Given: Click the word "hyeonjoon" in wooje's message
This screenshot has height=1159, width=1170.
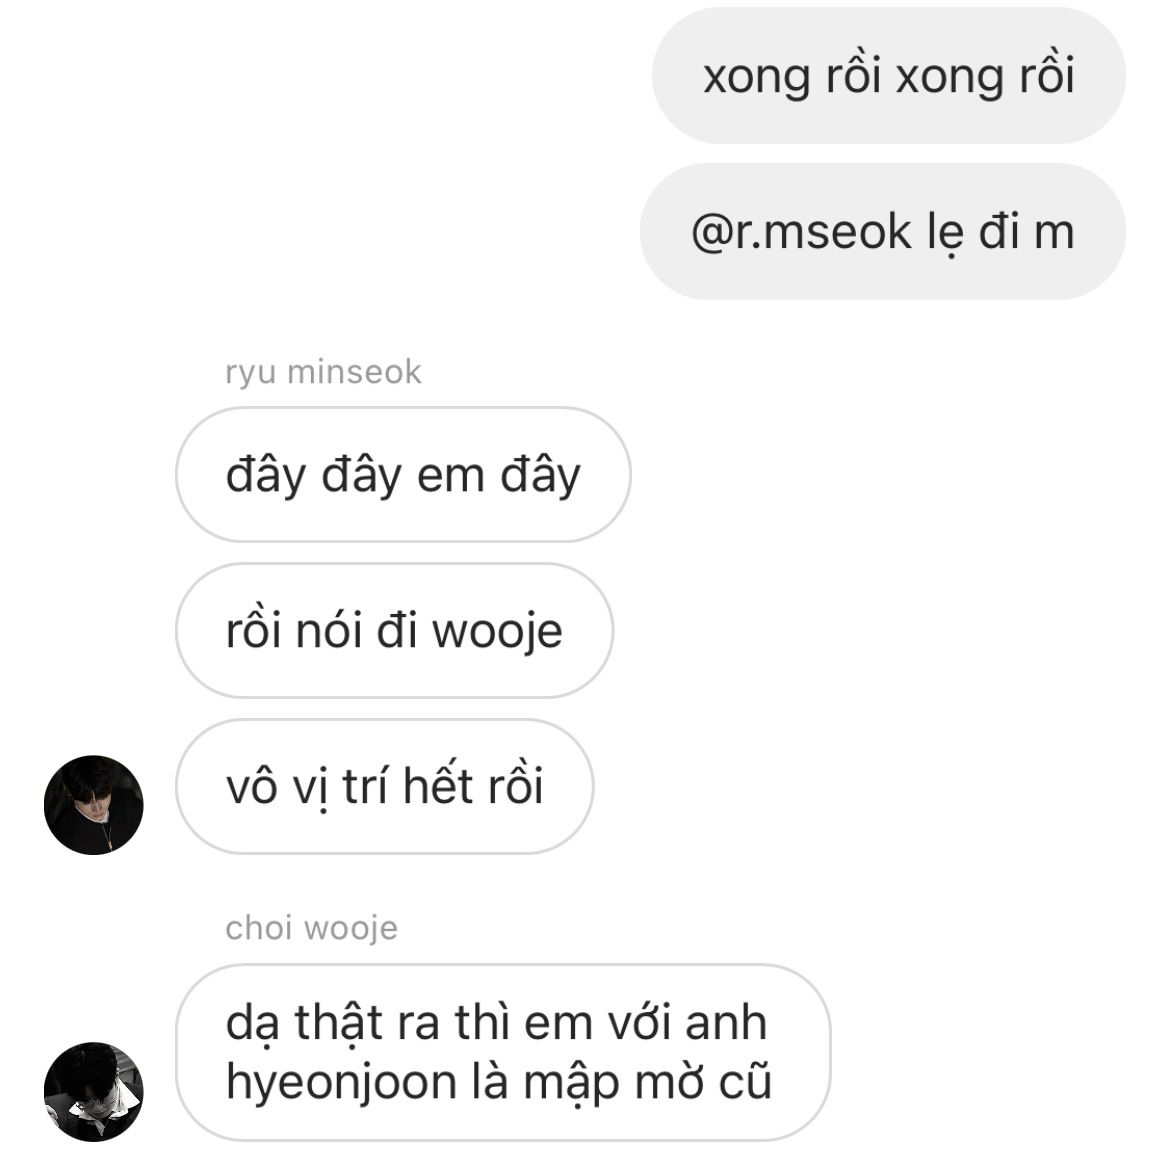Looking at the screenshot, I should pyautogui.click(x=342, y=1084).
